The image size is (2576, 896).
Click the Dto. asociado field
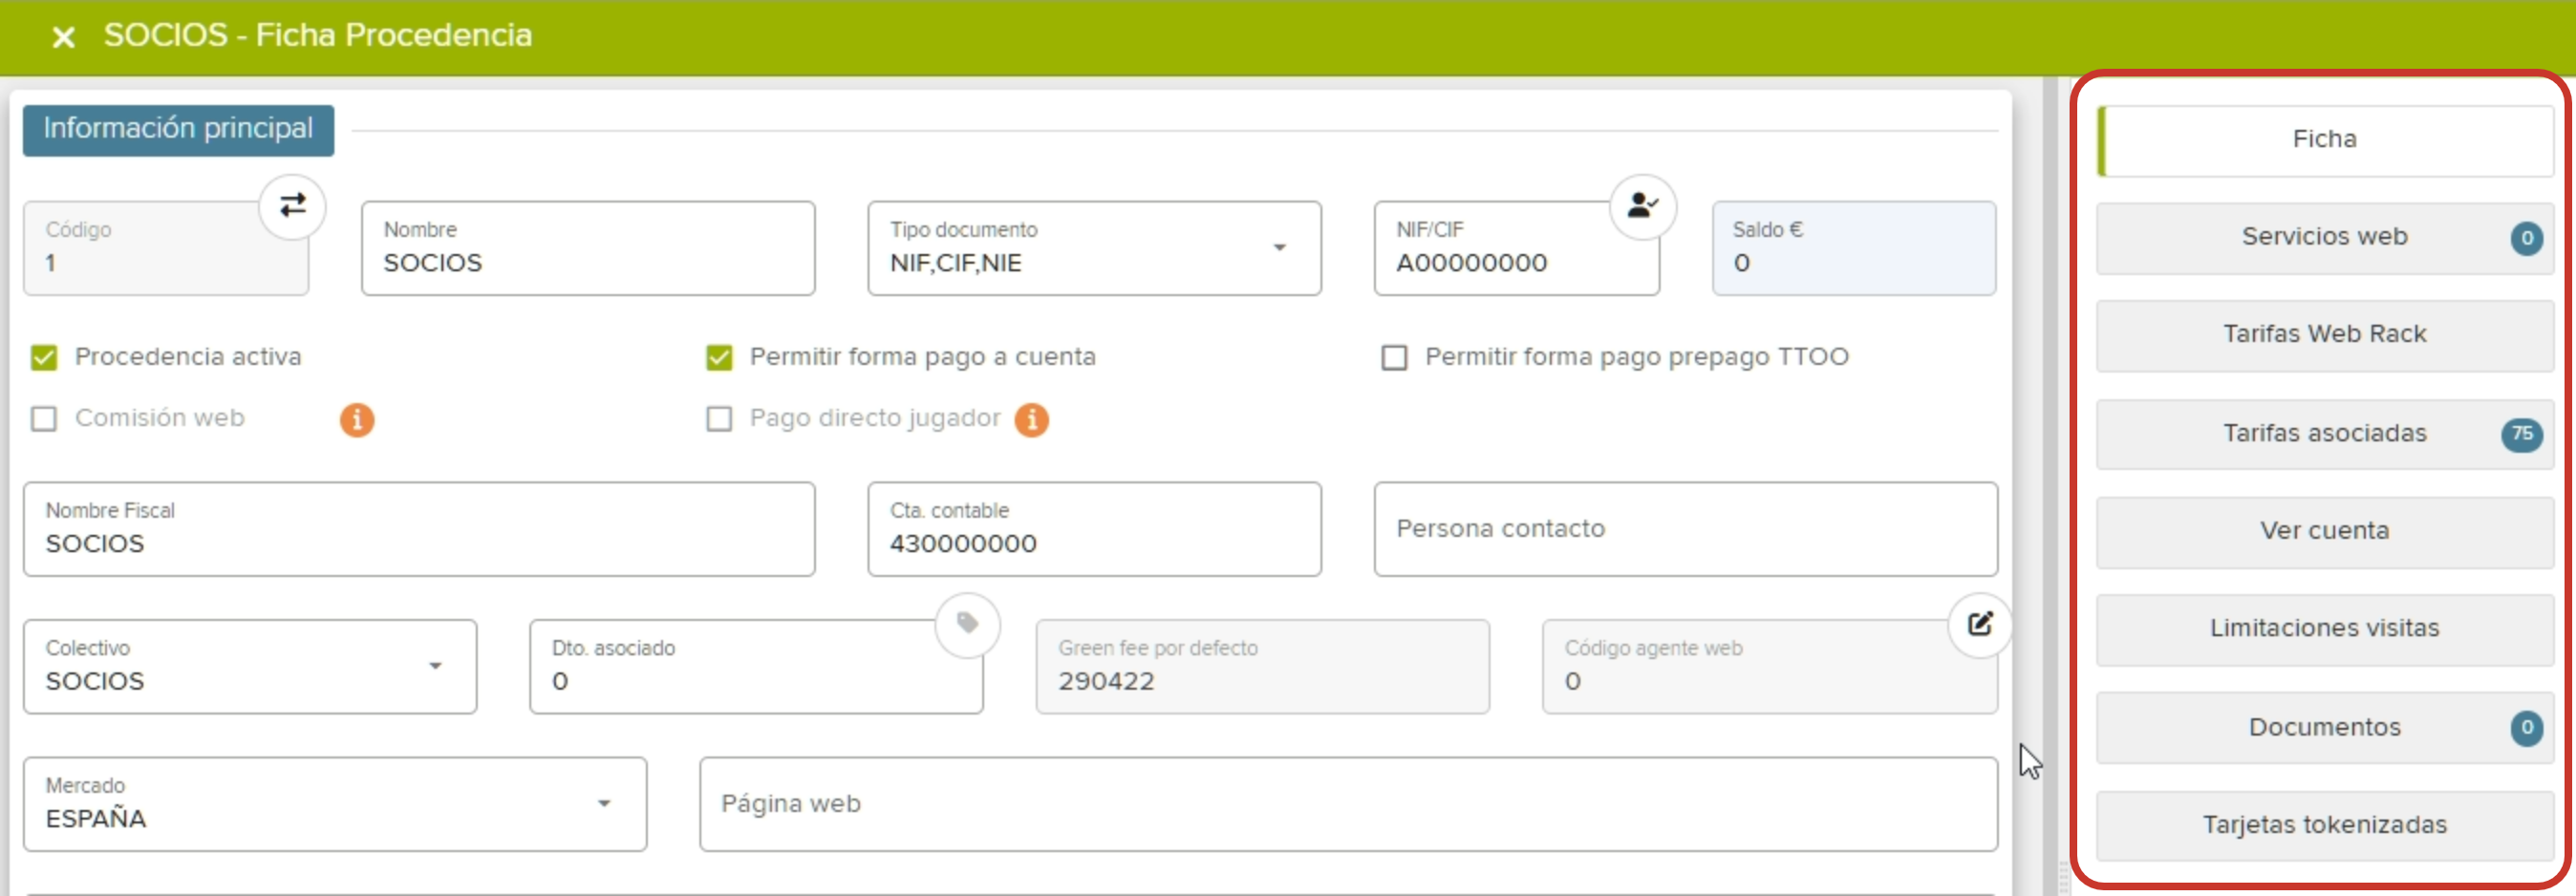(756, 666)
